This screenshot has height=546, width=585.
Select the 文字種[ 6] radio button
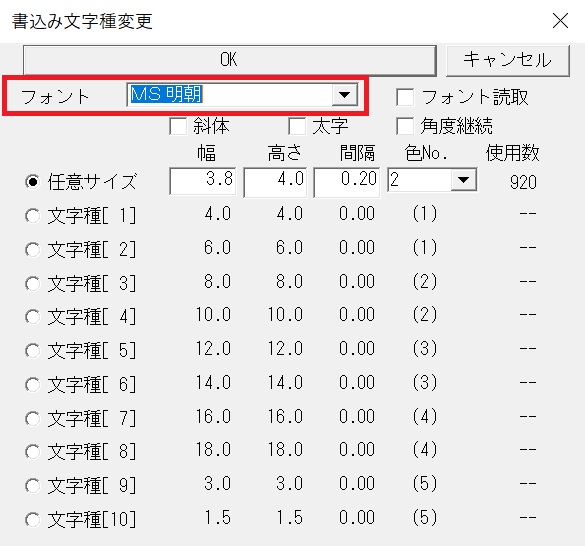[32, 384]
